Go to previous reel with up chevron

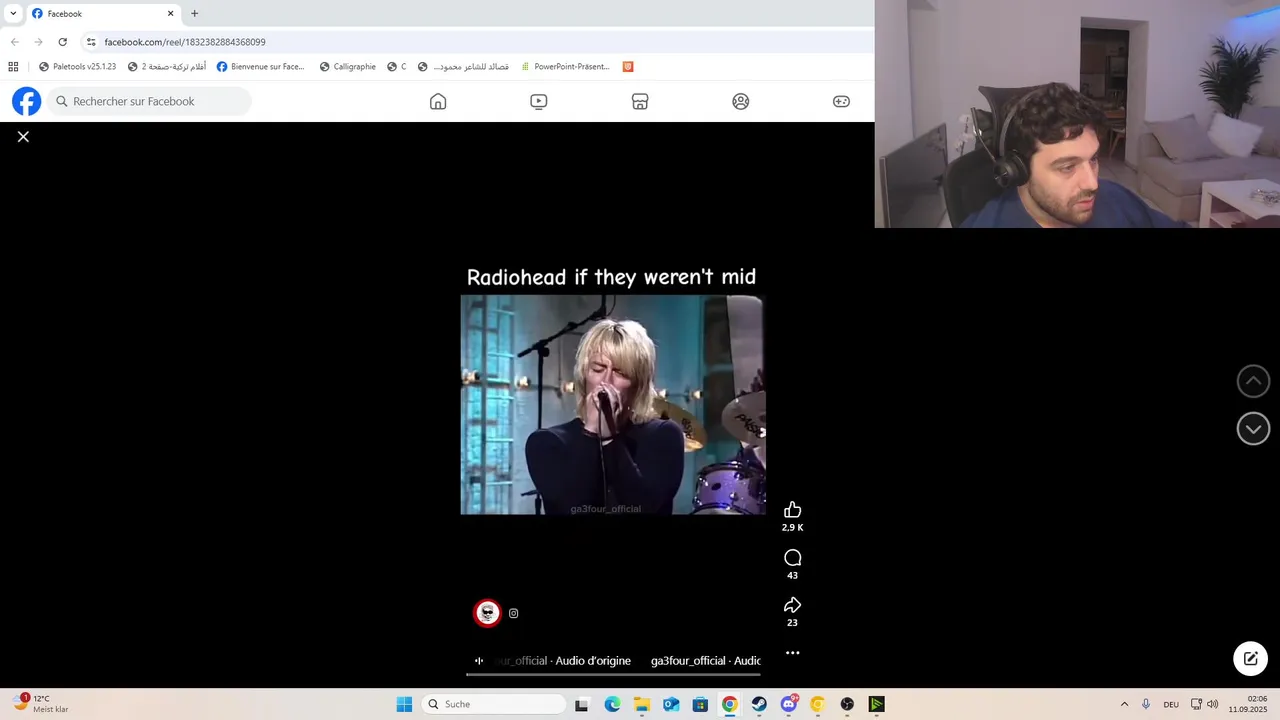pos(1253,381)
